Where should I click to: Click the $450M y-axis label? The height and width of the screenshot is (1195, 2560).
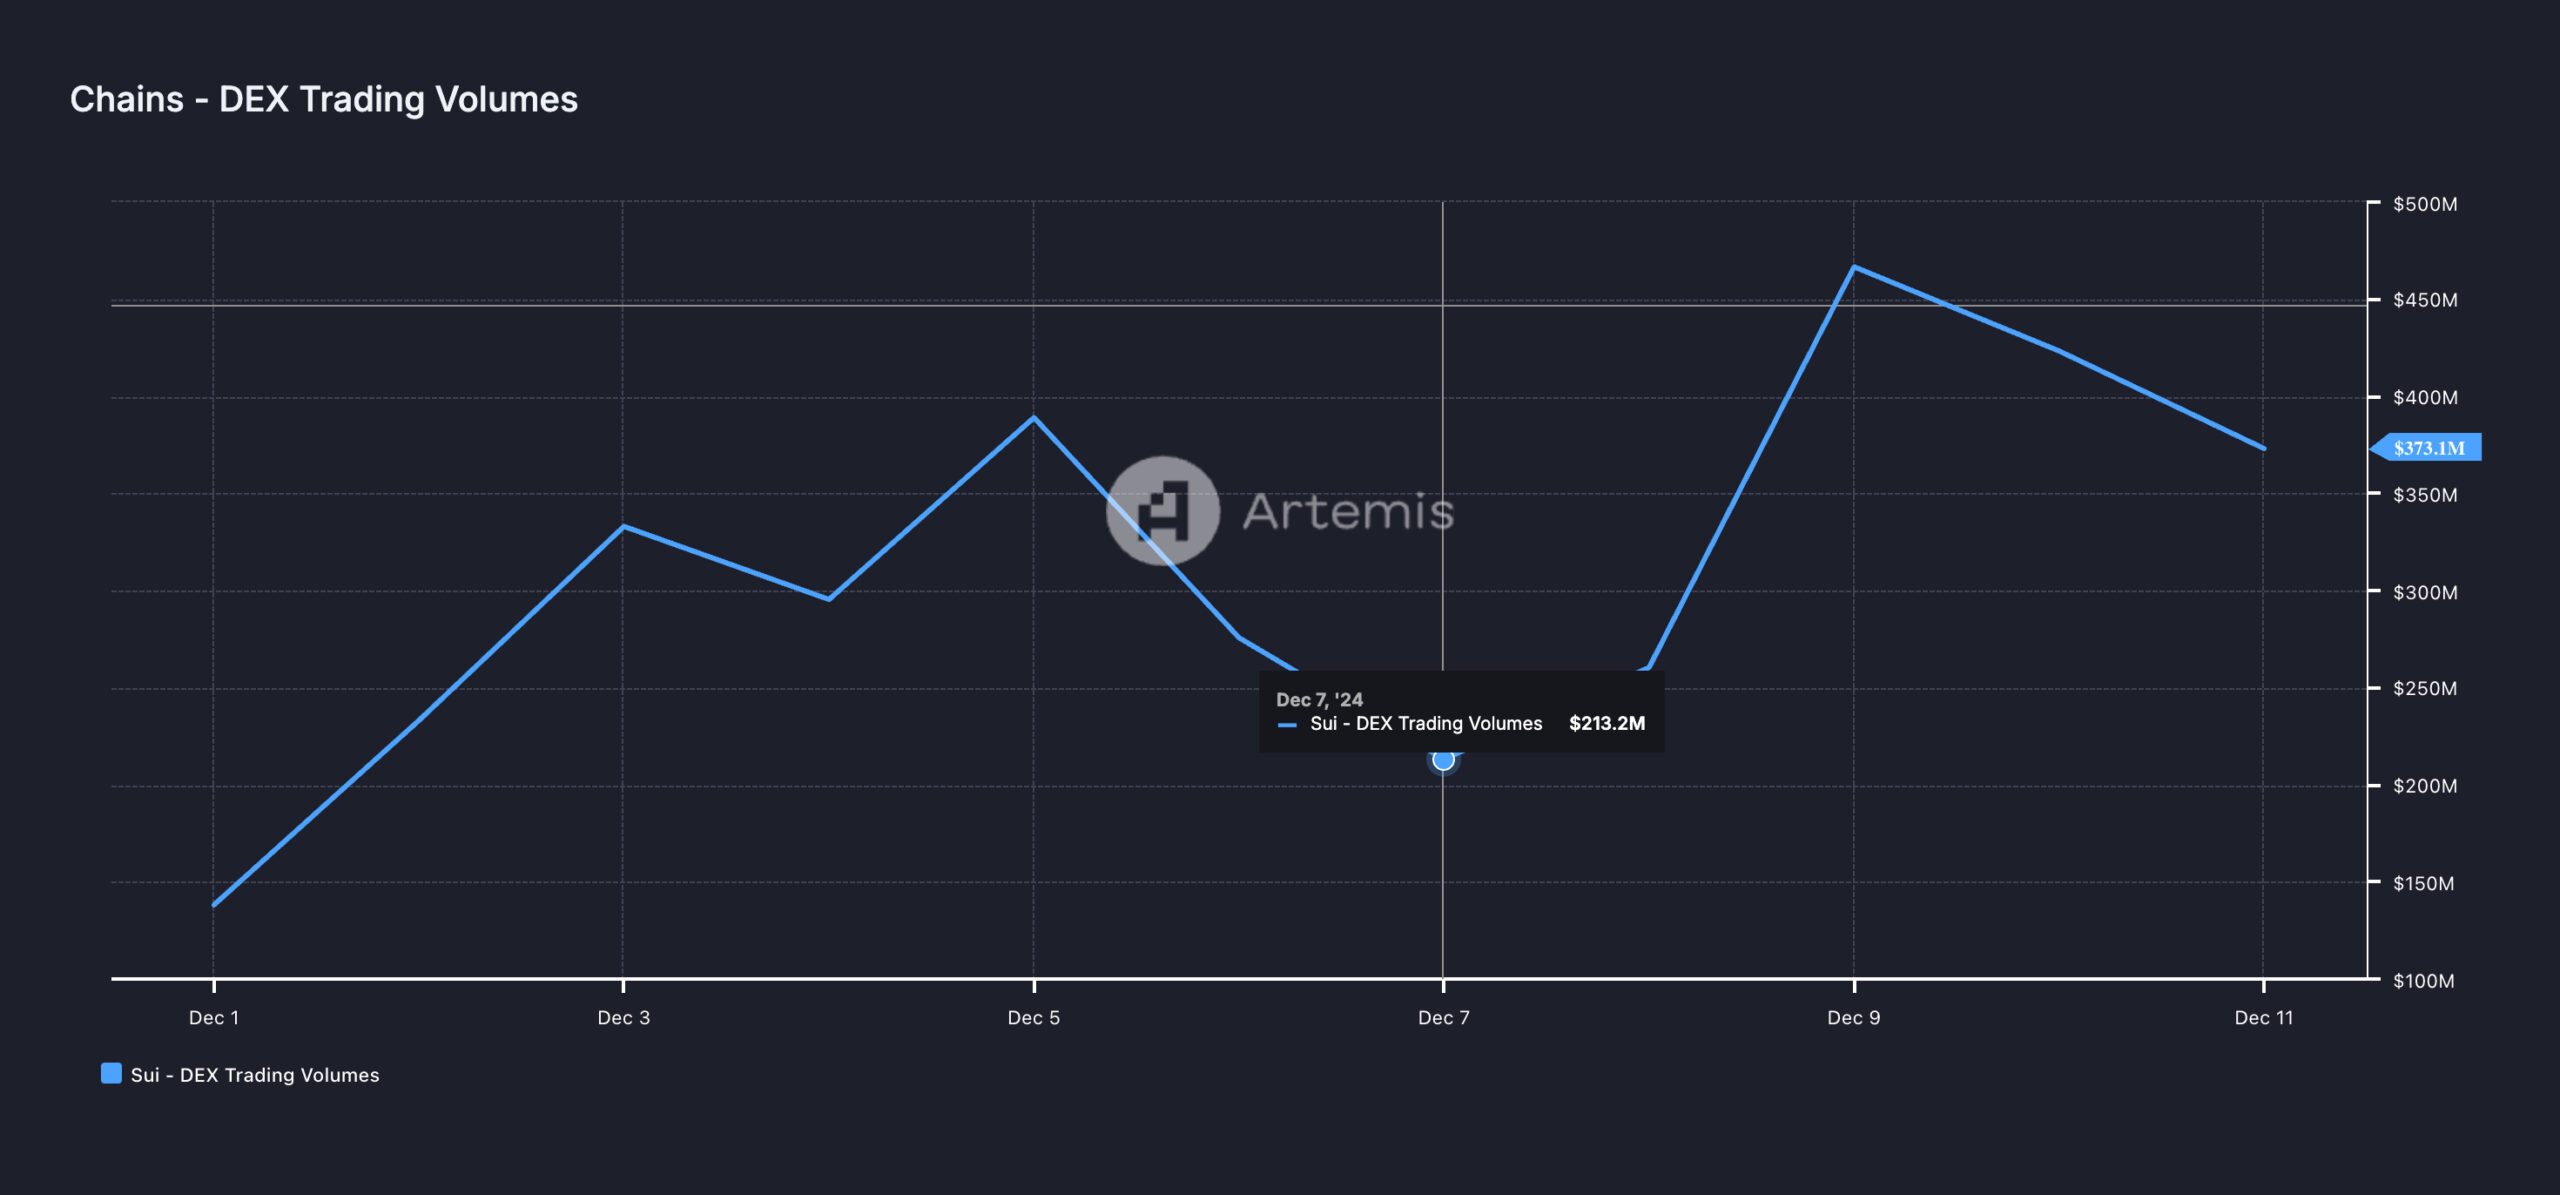pos(2424,300)
